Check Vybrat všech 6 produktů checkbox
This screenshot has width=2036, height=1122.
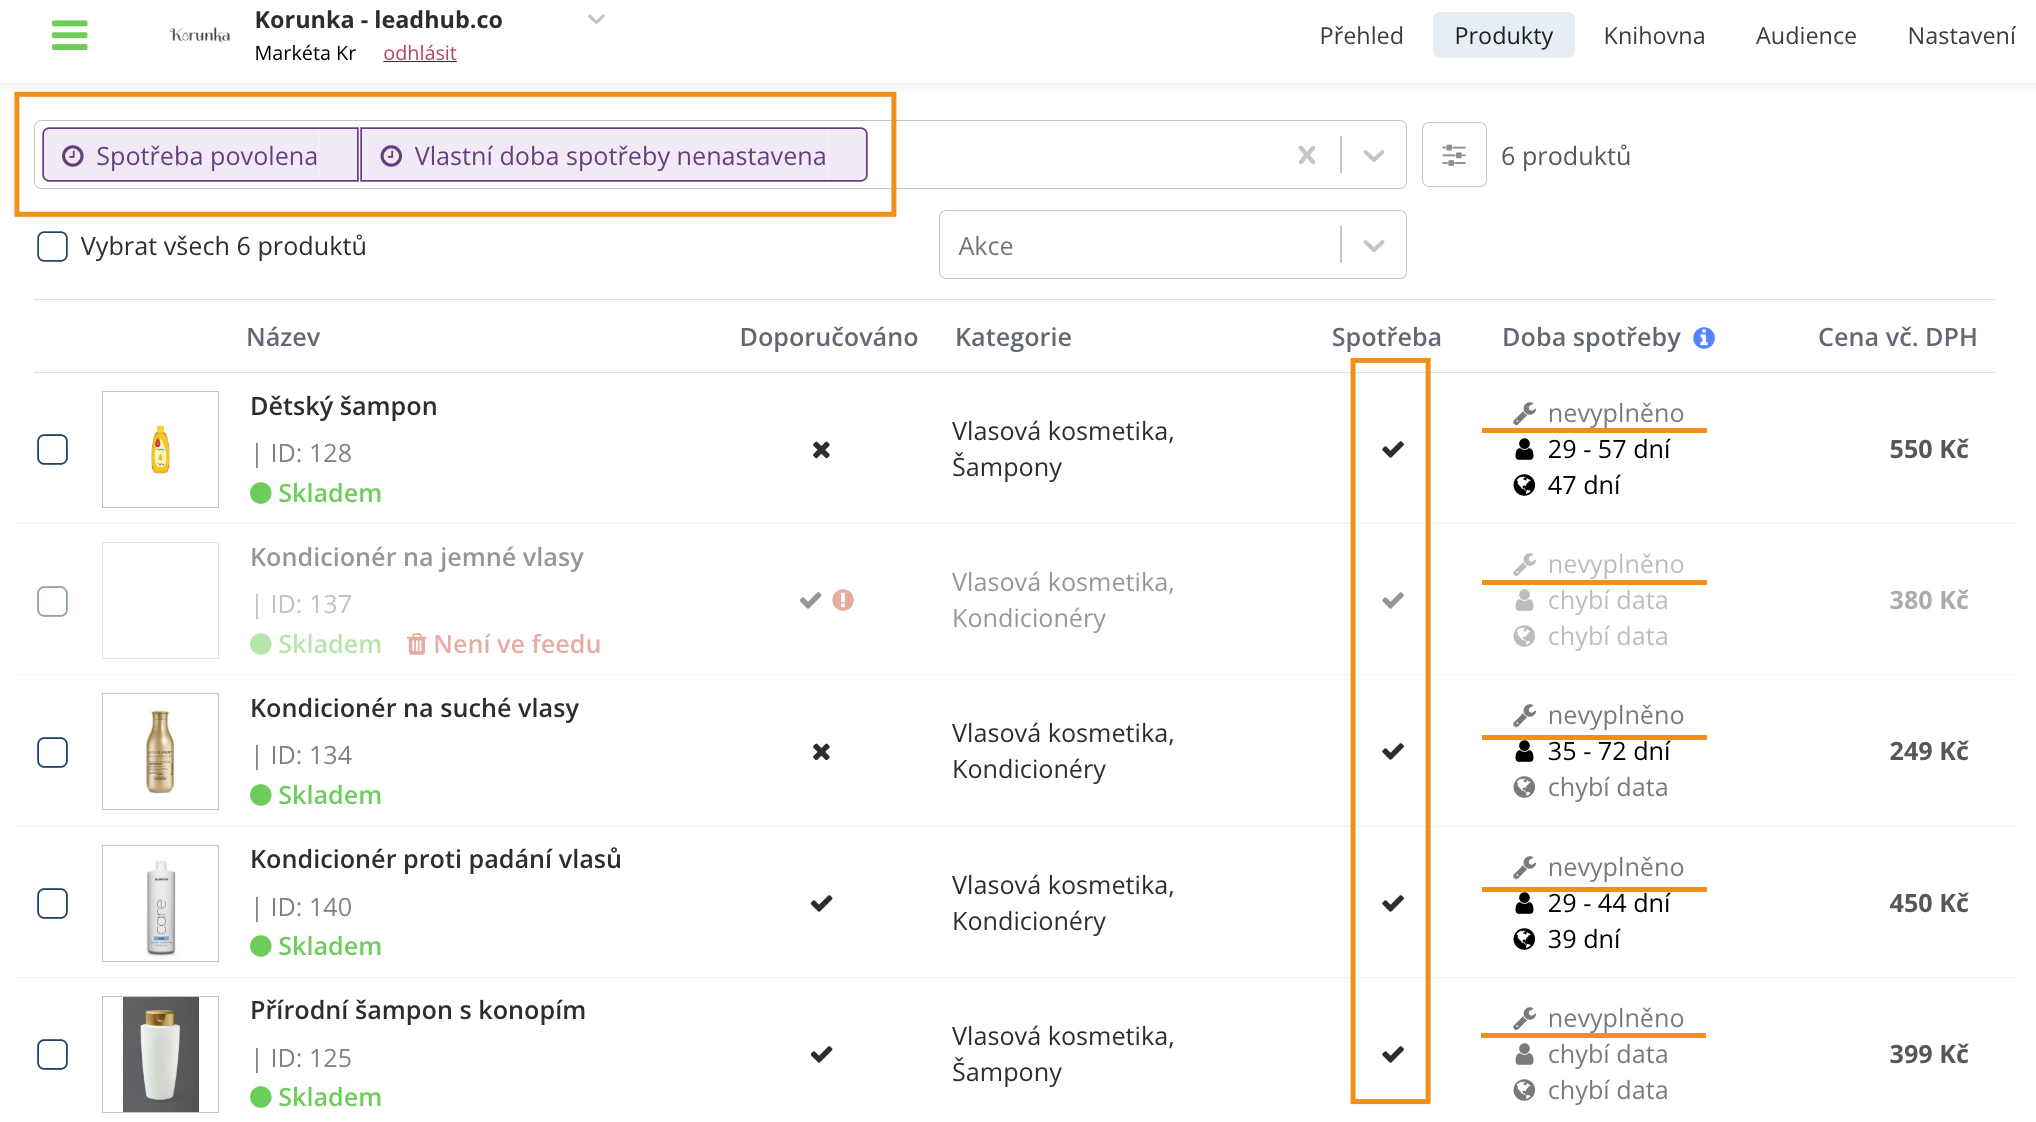click(x=52, y=246)
